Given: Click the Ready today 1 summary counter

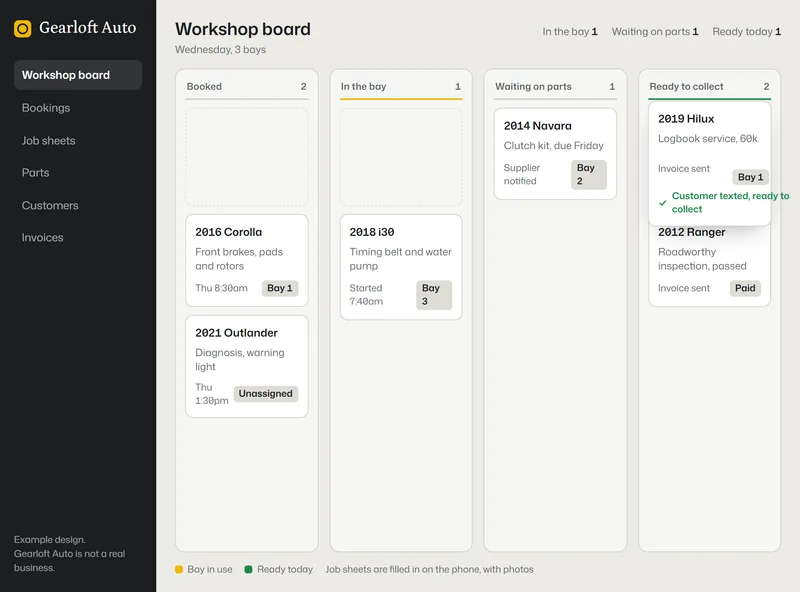Looking at the screenshot, I should tap(747, 32).
